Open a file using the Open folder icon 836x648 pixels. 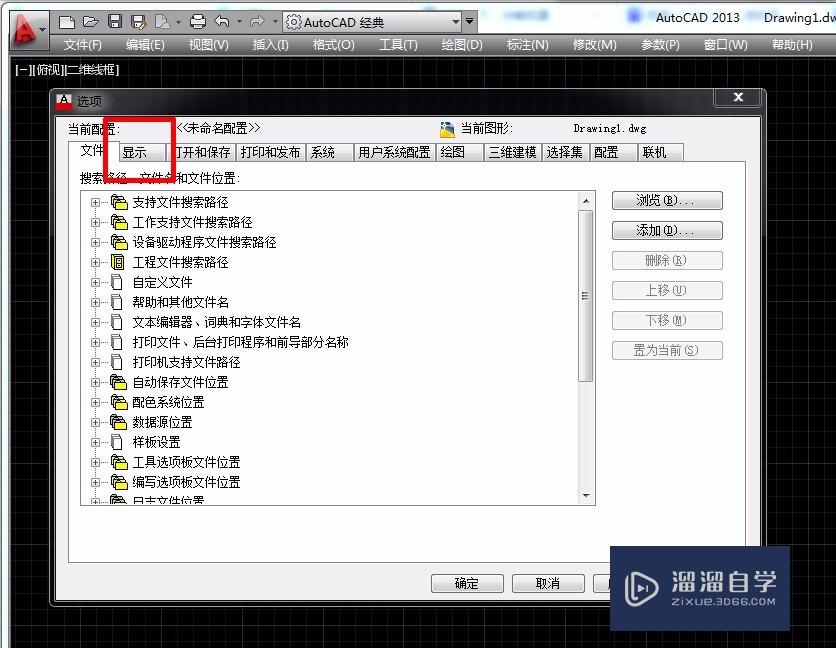(90, 21)
